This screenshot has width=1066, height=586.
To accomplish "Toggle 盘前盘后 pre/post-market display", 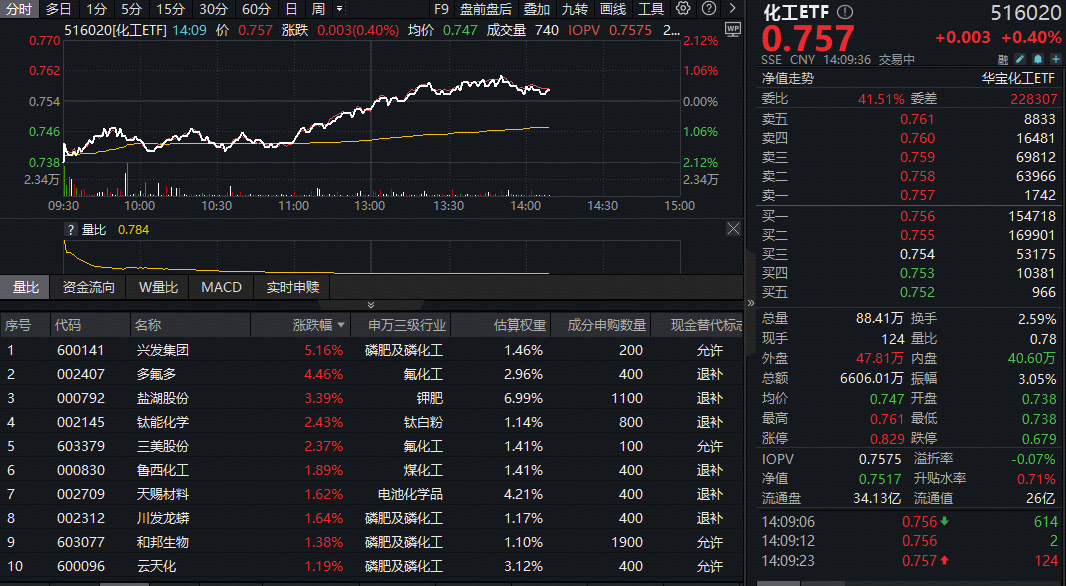I will [486, 9].
